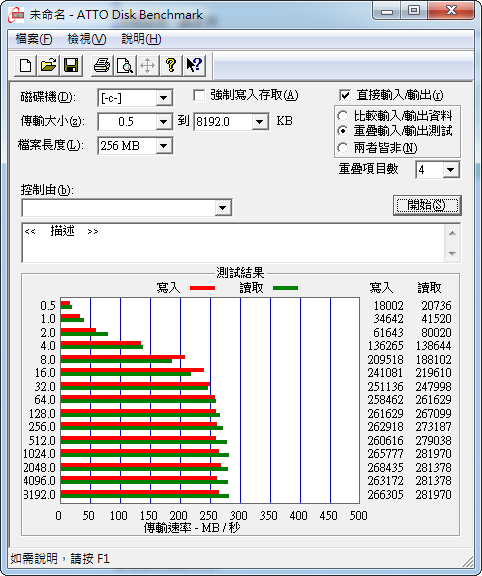Open the 重疊項目數 queue depth dropdown
Screen dimensions: 482x576
pos(451,170)
